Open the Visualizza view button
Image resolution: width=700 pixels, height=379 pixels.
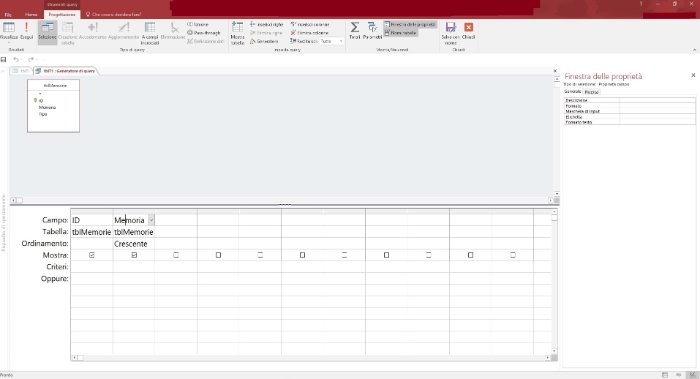(9, 31)
